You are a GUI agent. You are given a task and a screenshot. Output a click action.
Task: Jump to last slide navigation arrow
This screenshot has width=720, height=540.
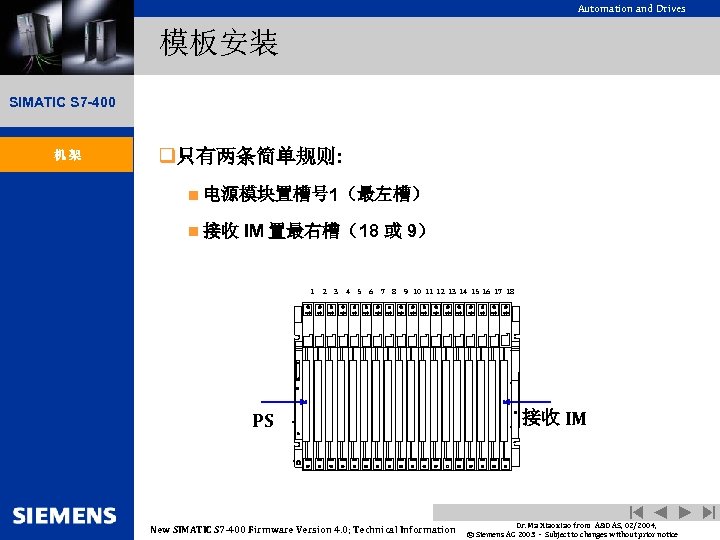(709, 512)
